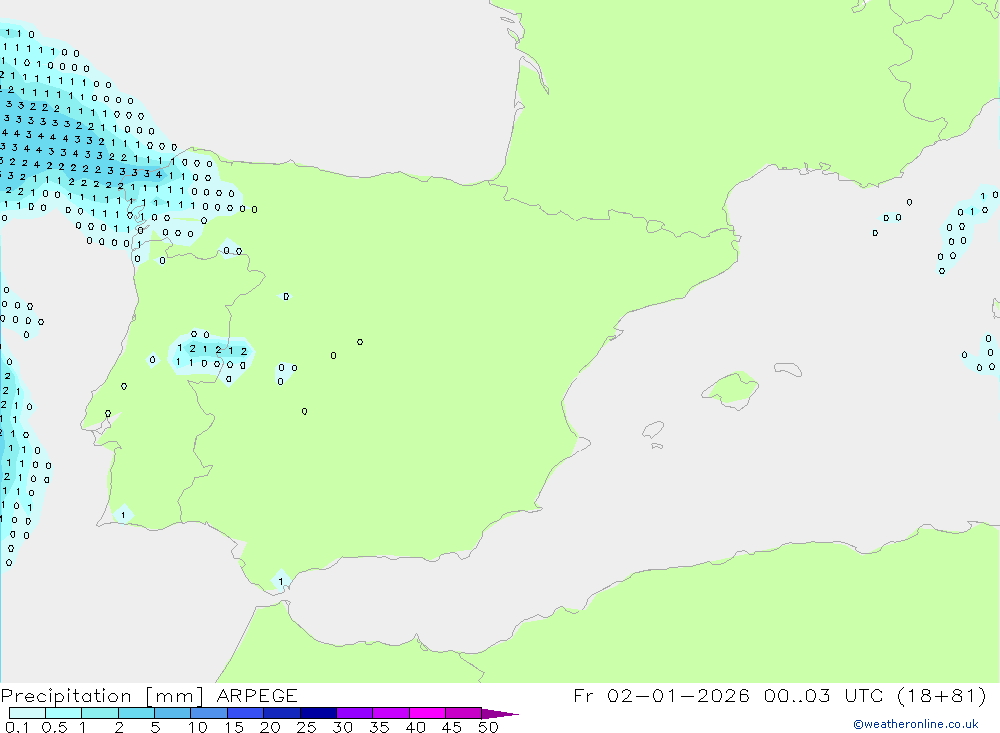
Task: Select the 30–35 mm purple legend swatch
Action: (354, 713)
